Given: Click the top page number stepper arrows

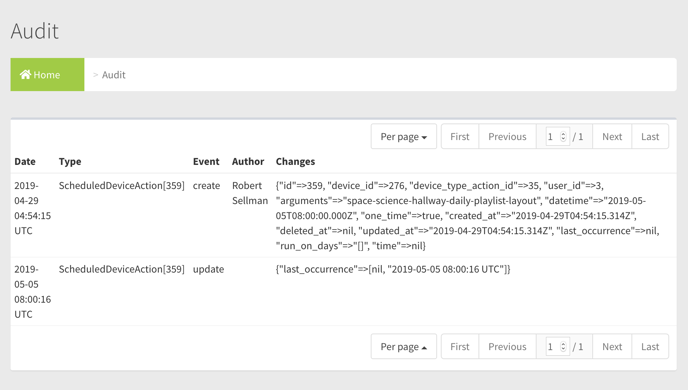Looking at the screenshot, I should pyautogui.click(x=563, y=137).
